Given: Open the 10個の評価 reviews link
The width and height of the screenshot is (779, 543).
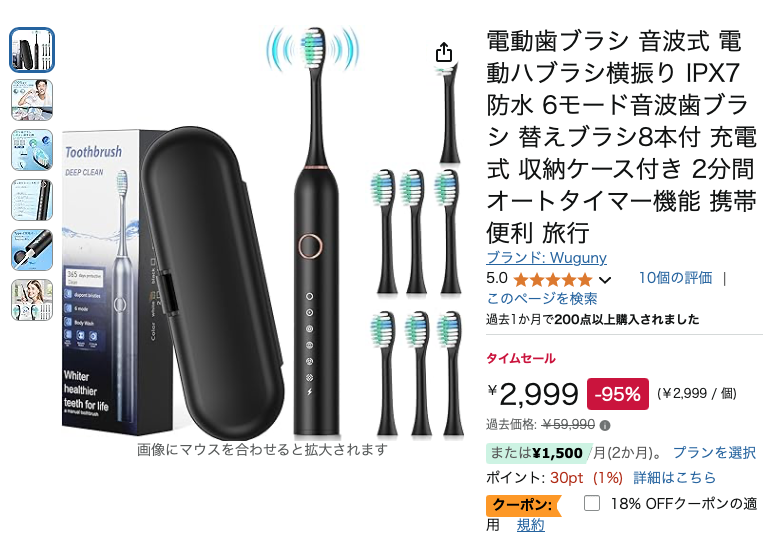Looking at the screenshot, I should (x=675, y=278).
